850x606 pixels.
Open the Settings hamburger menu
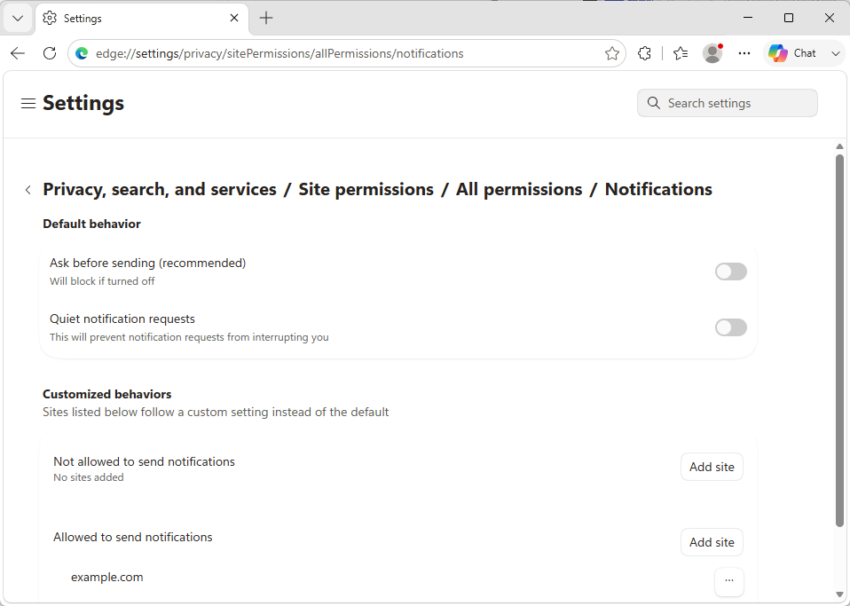point(28,103)
